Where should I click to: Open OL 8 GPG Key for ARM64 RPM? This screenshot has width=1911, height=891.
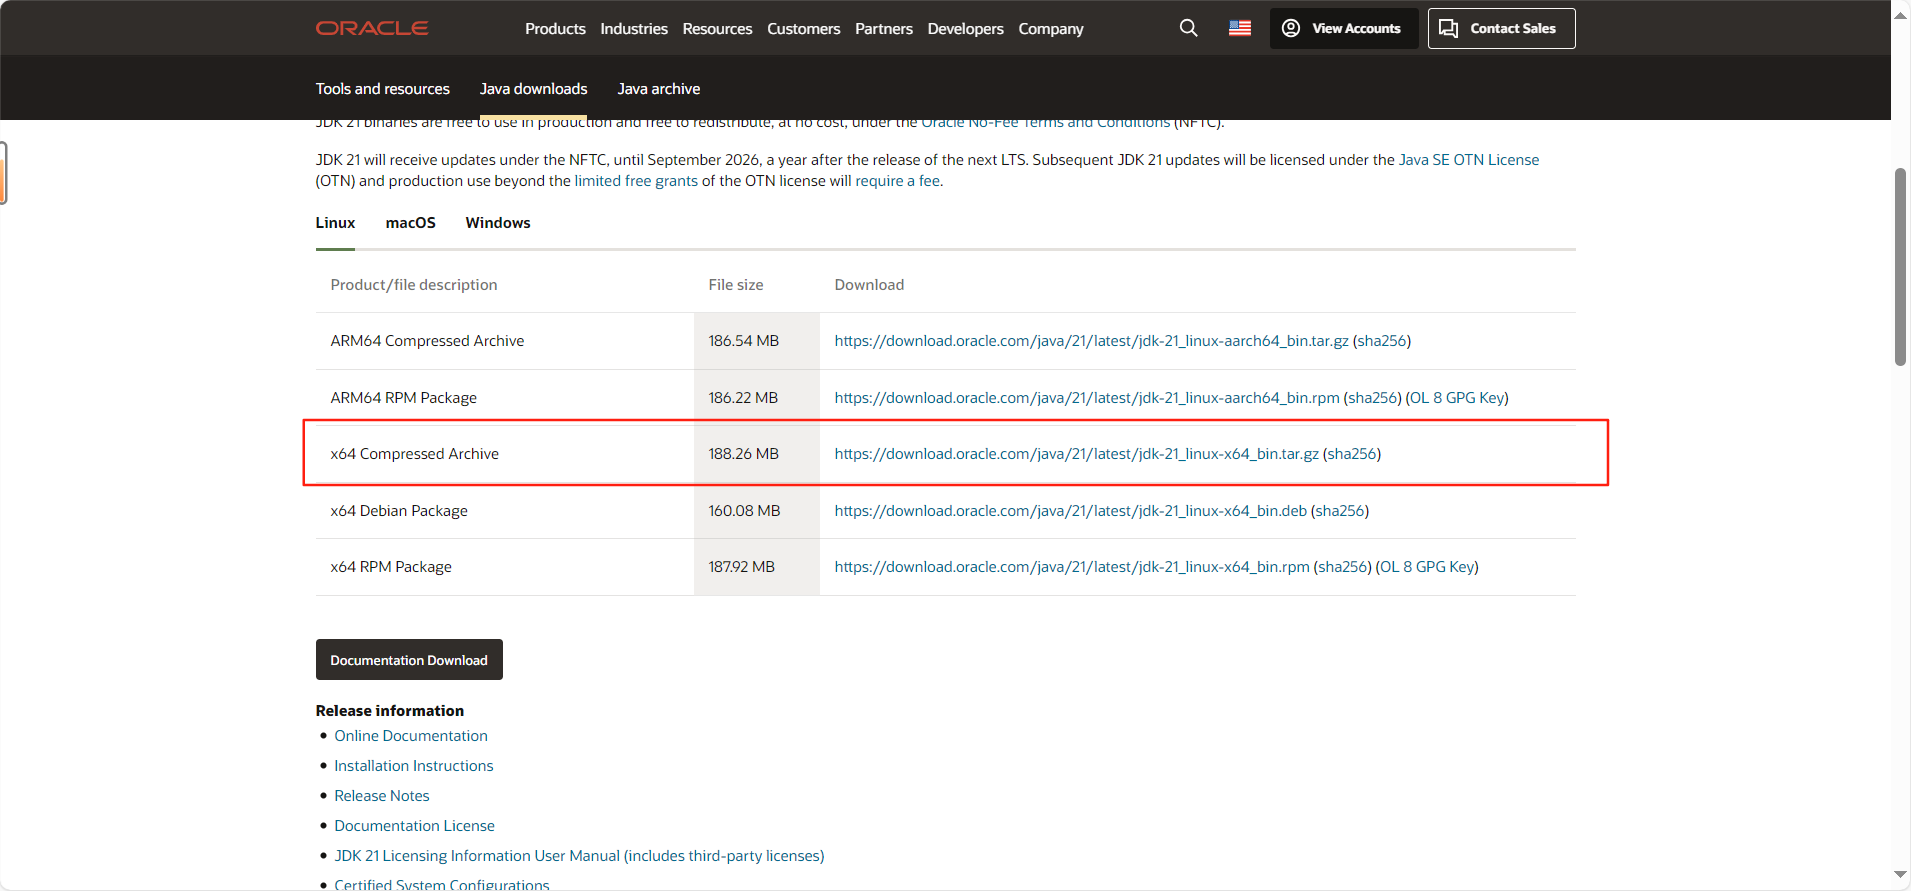coord(1457,398)
